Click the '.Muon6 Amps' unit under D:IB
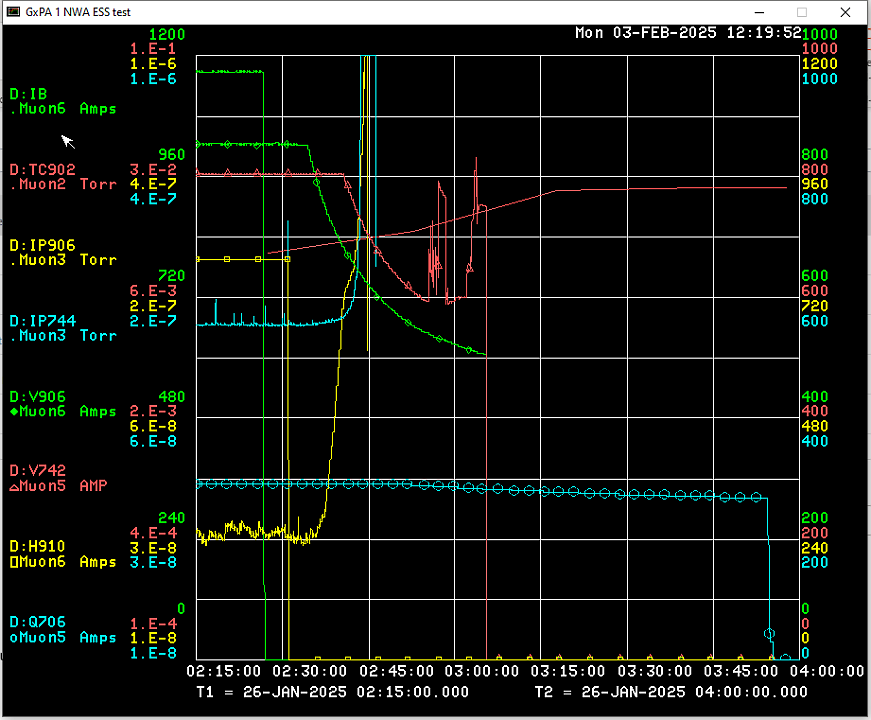The height and width of the screenshot is (720, 871). (x=63, y=109)
